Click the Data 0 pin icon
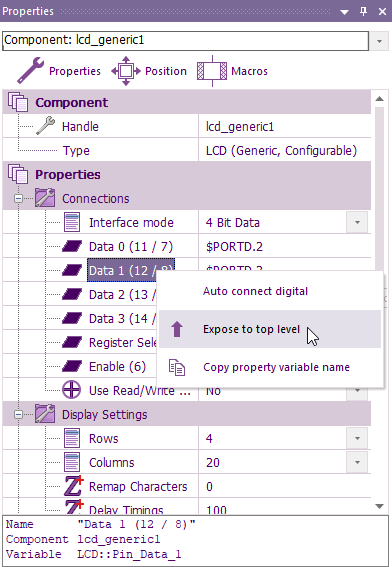392x567 pixels. 72,247
